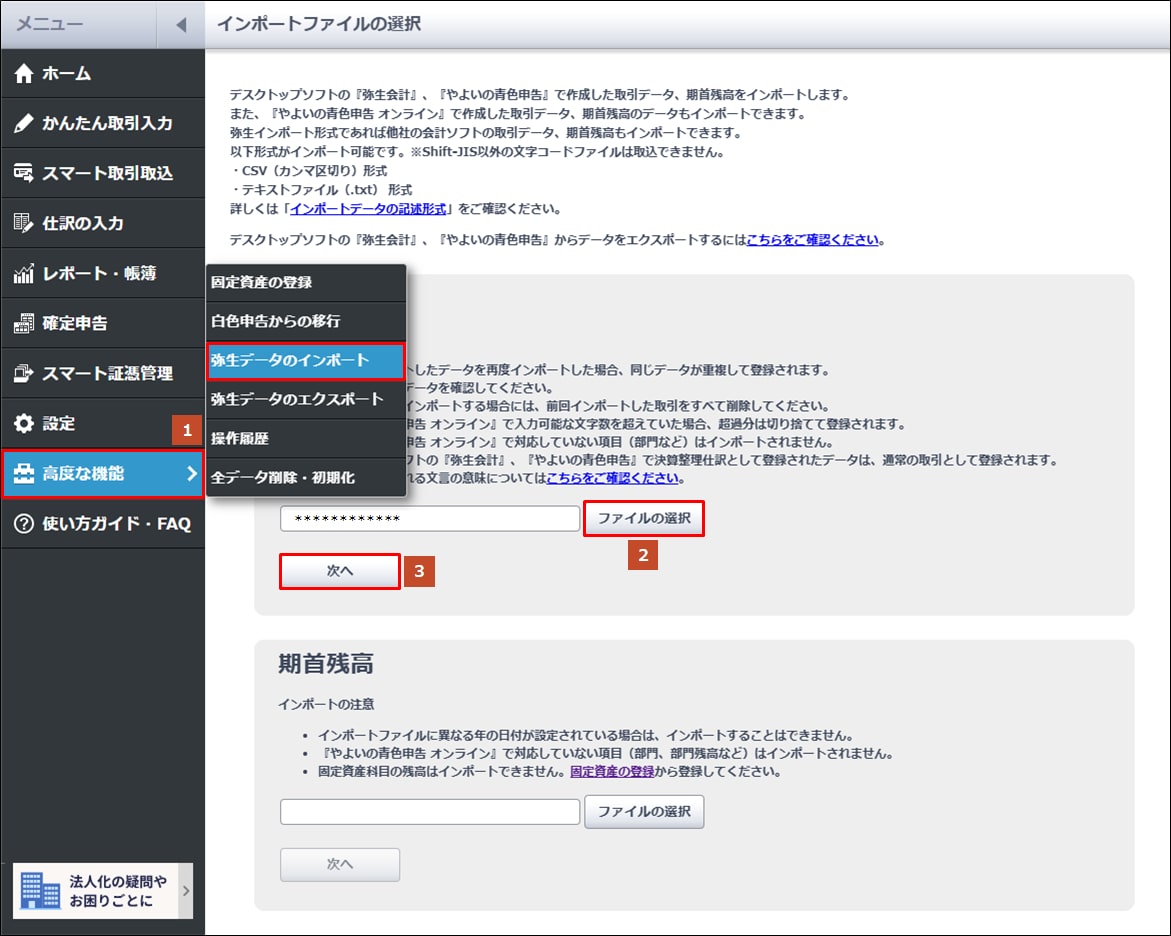The height and width of the screenshot is (936, 1171).
Task: Select 全データ削除・初期化 menu entry
Action: pos(305,477)
